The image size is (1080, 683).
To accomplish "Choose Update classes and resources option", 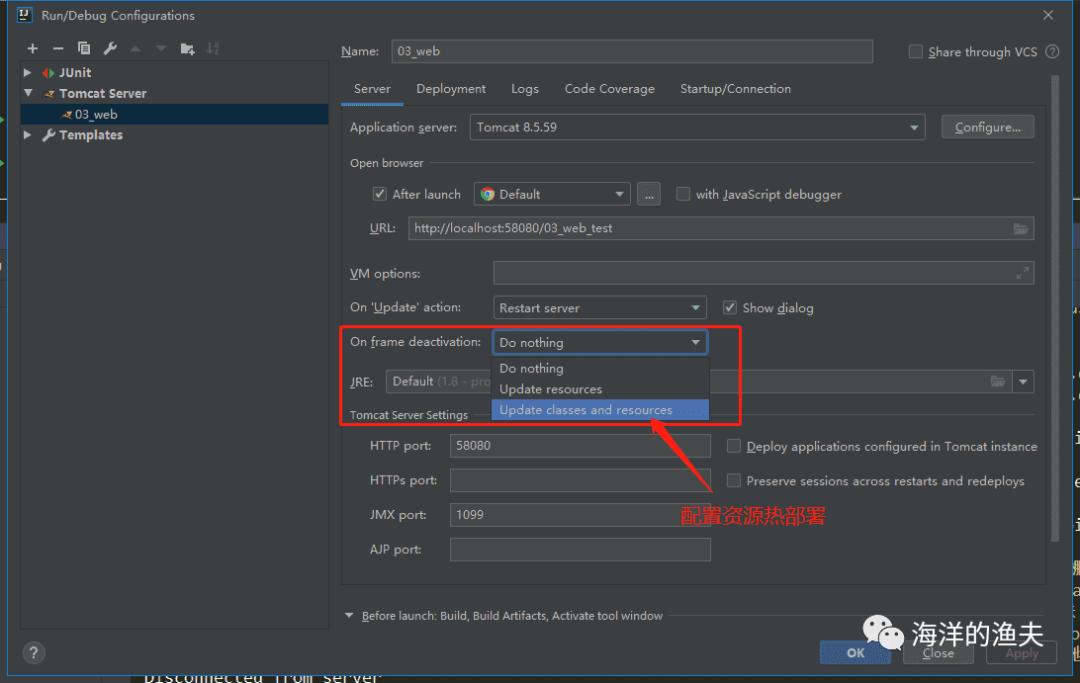I will tap(600, 410).
